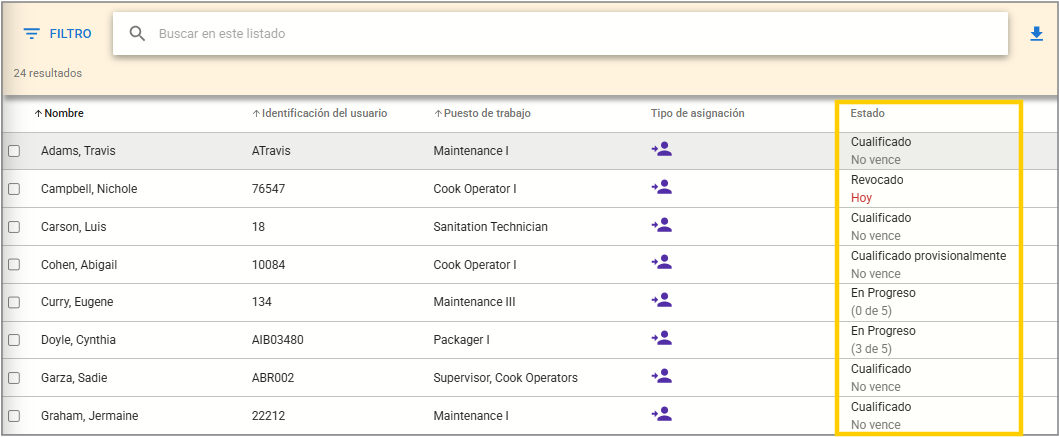This screenshot has width=1059, height=437.
Task: Open the FILTRO filter panel
Action: pyautogui.click(x=57, y=34)
